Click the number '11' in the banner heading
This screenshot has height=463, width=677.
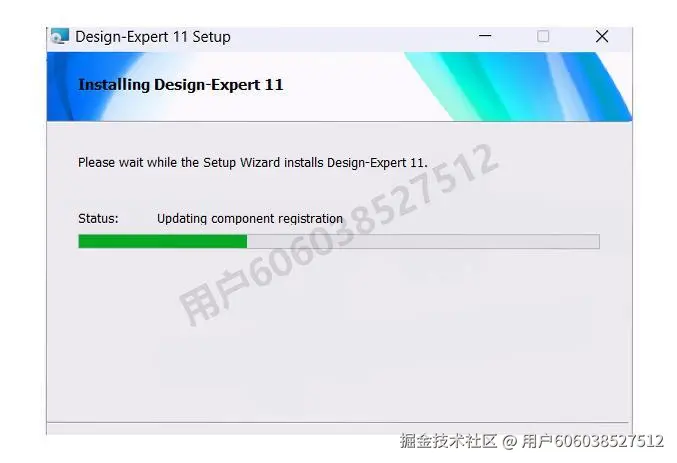(274, 85)
